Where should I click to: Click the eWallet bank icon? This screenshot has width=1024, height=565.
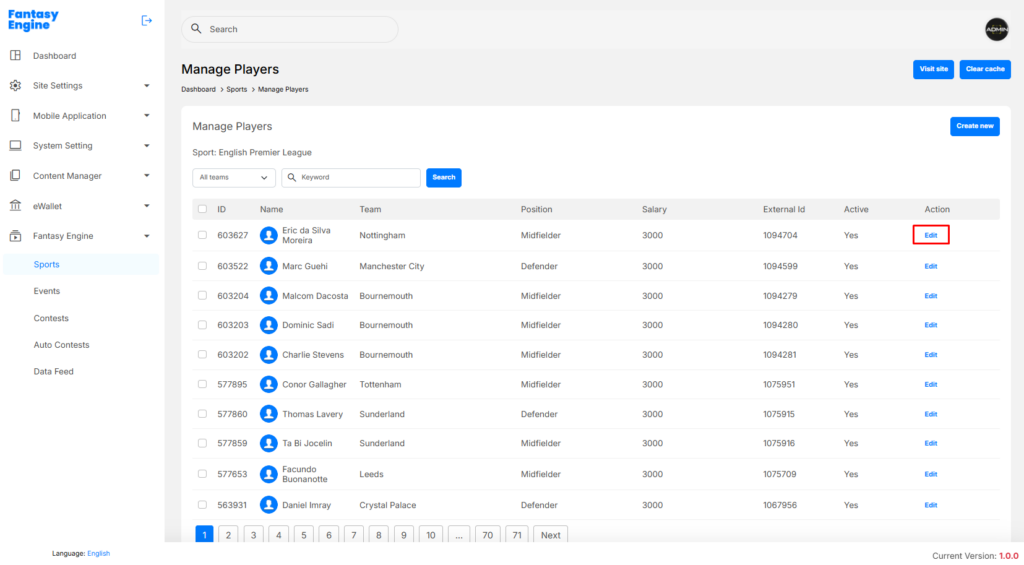pyautogui.click(x=15, y=206)
